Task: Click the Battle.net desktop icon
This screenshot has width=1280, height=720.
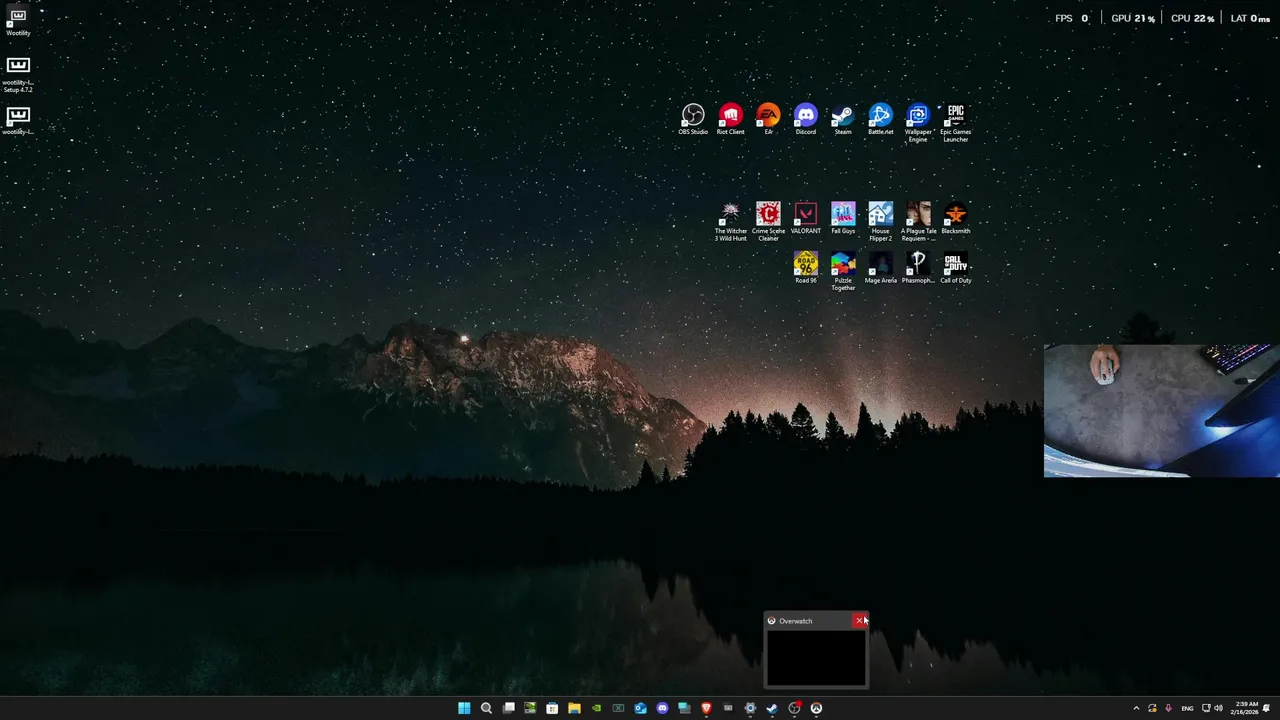Action: [x=880, y=120]
